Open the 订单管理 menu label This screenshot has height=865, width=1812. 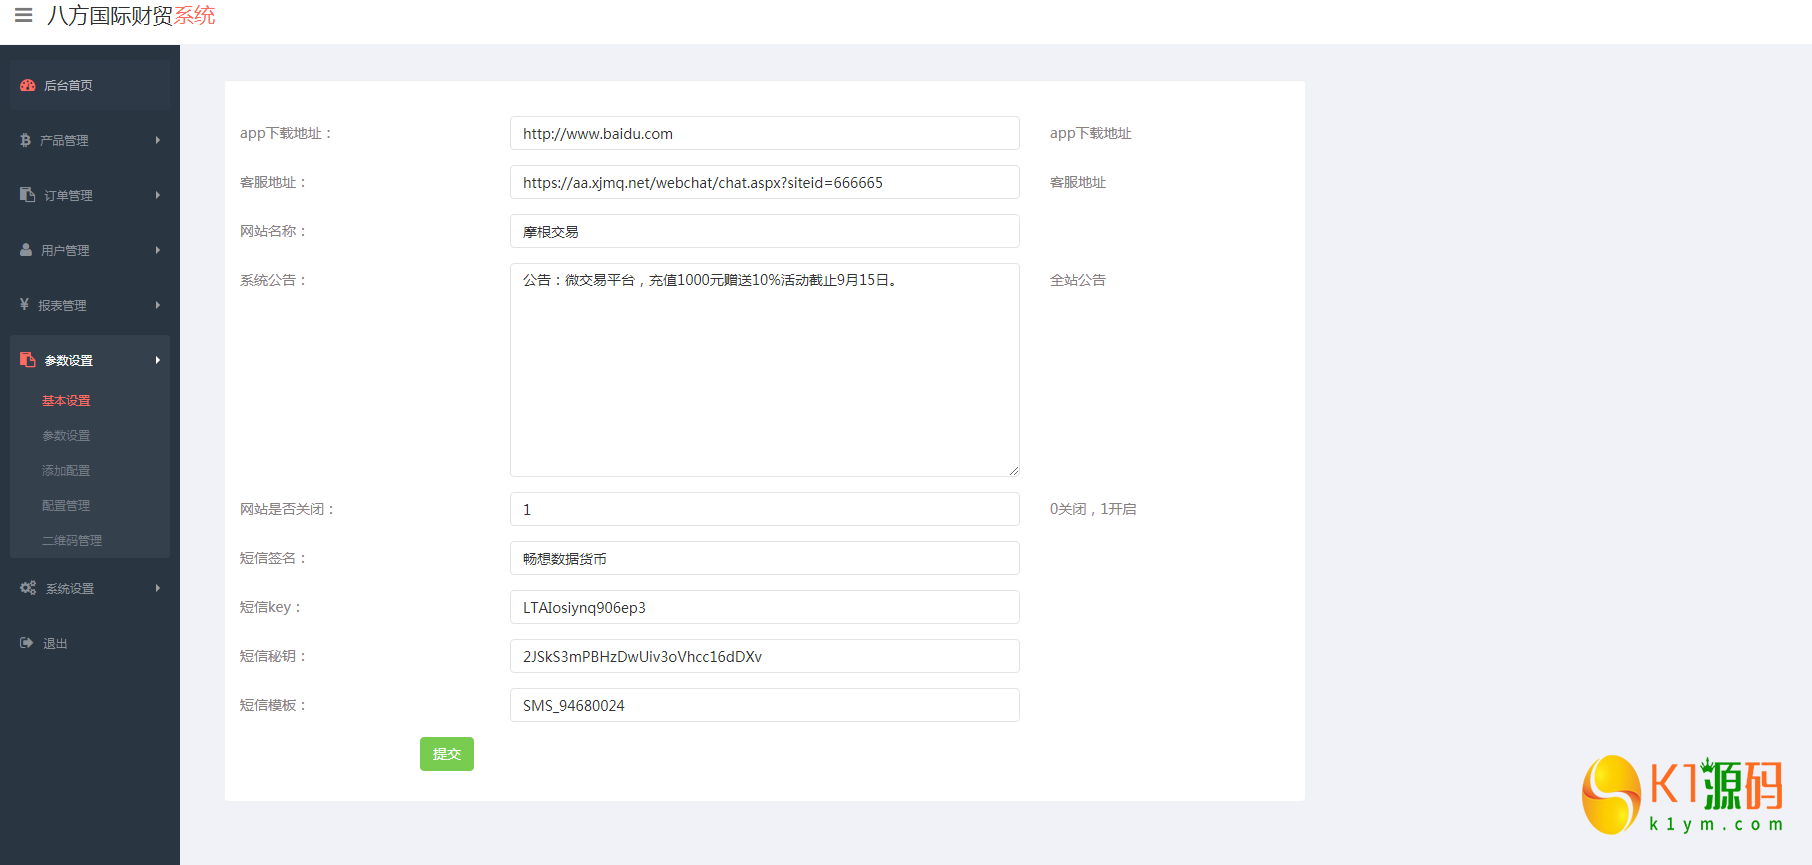68,196
